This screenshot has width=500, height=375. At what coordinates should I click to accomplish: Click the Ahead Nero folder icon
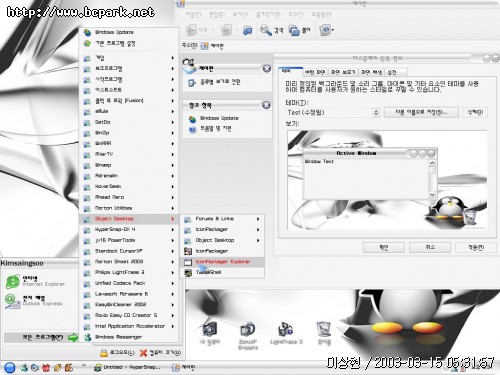(87, 198)
